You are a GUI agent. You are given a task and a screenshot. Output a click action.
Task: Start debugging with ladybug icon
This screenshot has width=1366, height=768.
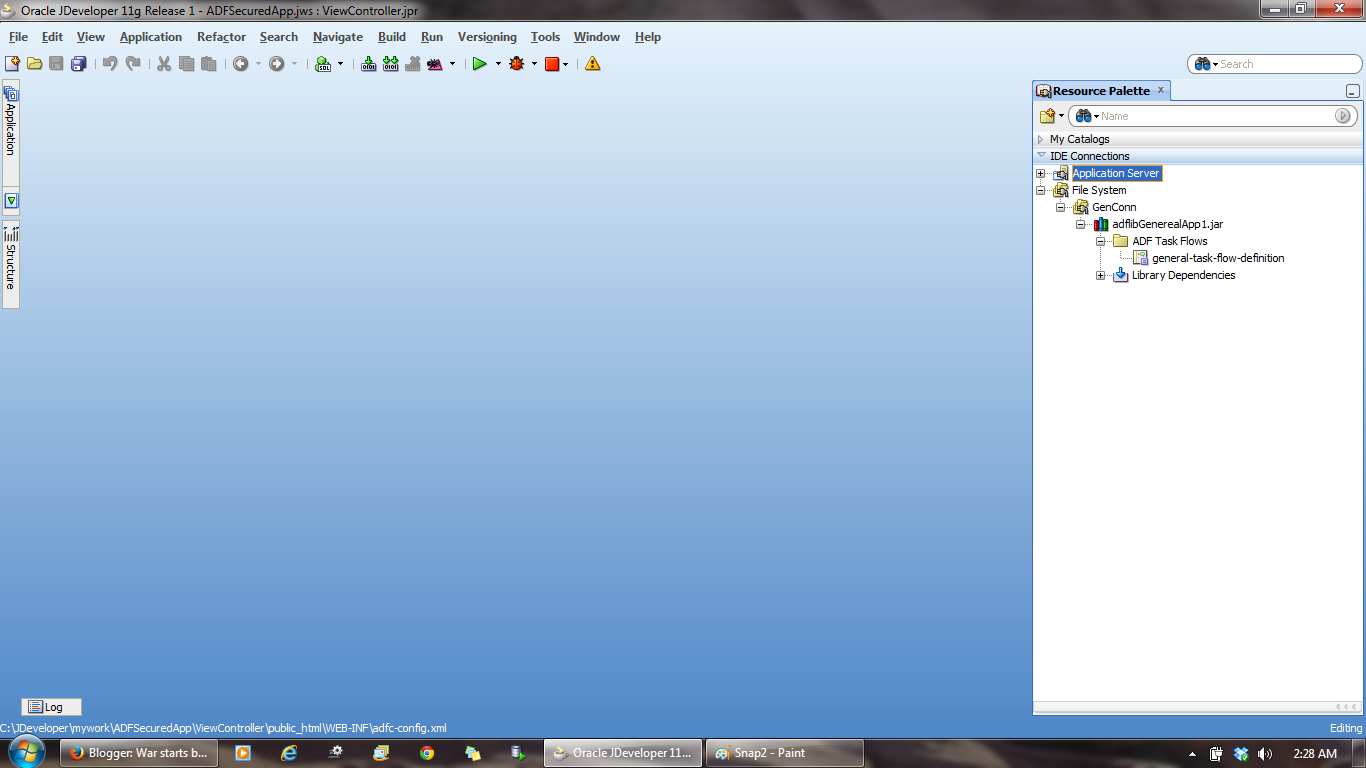point(517,64)
